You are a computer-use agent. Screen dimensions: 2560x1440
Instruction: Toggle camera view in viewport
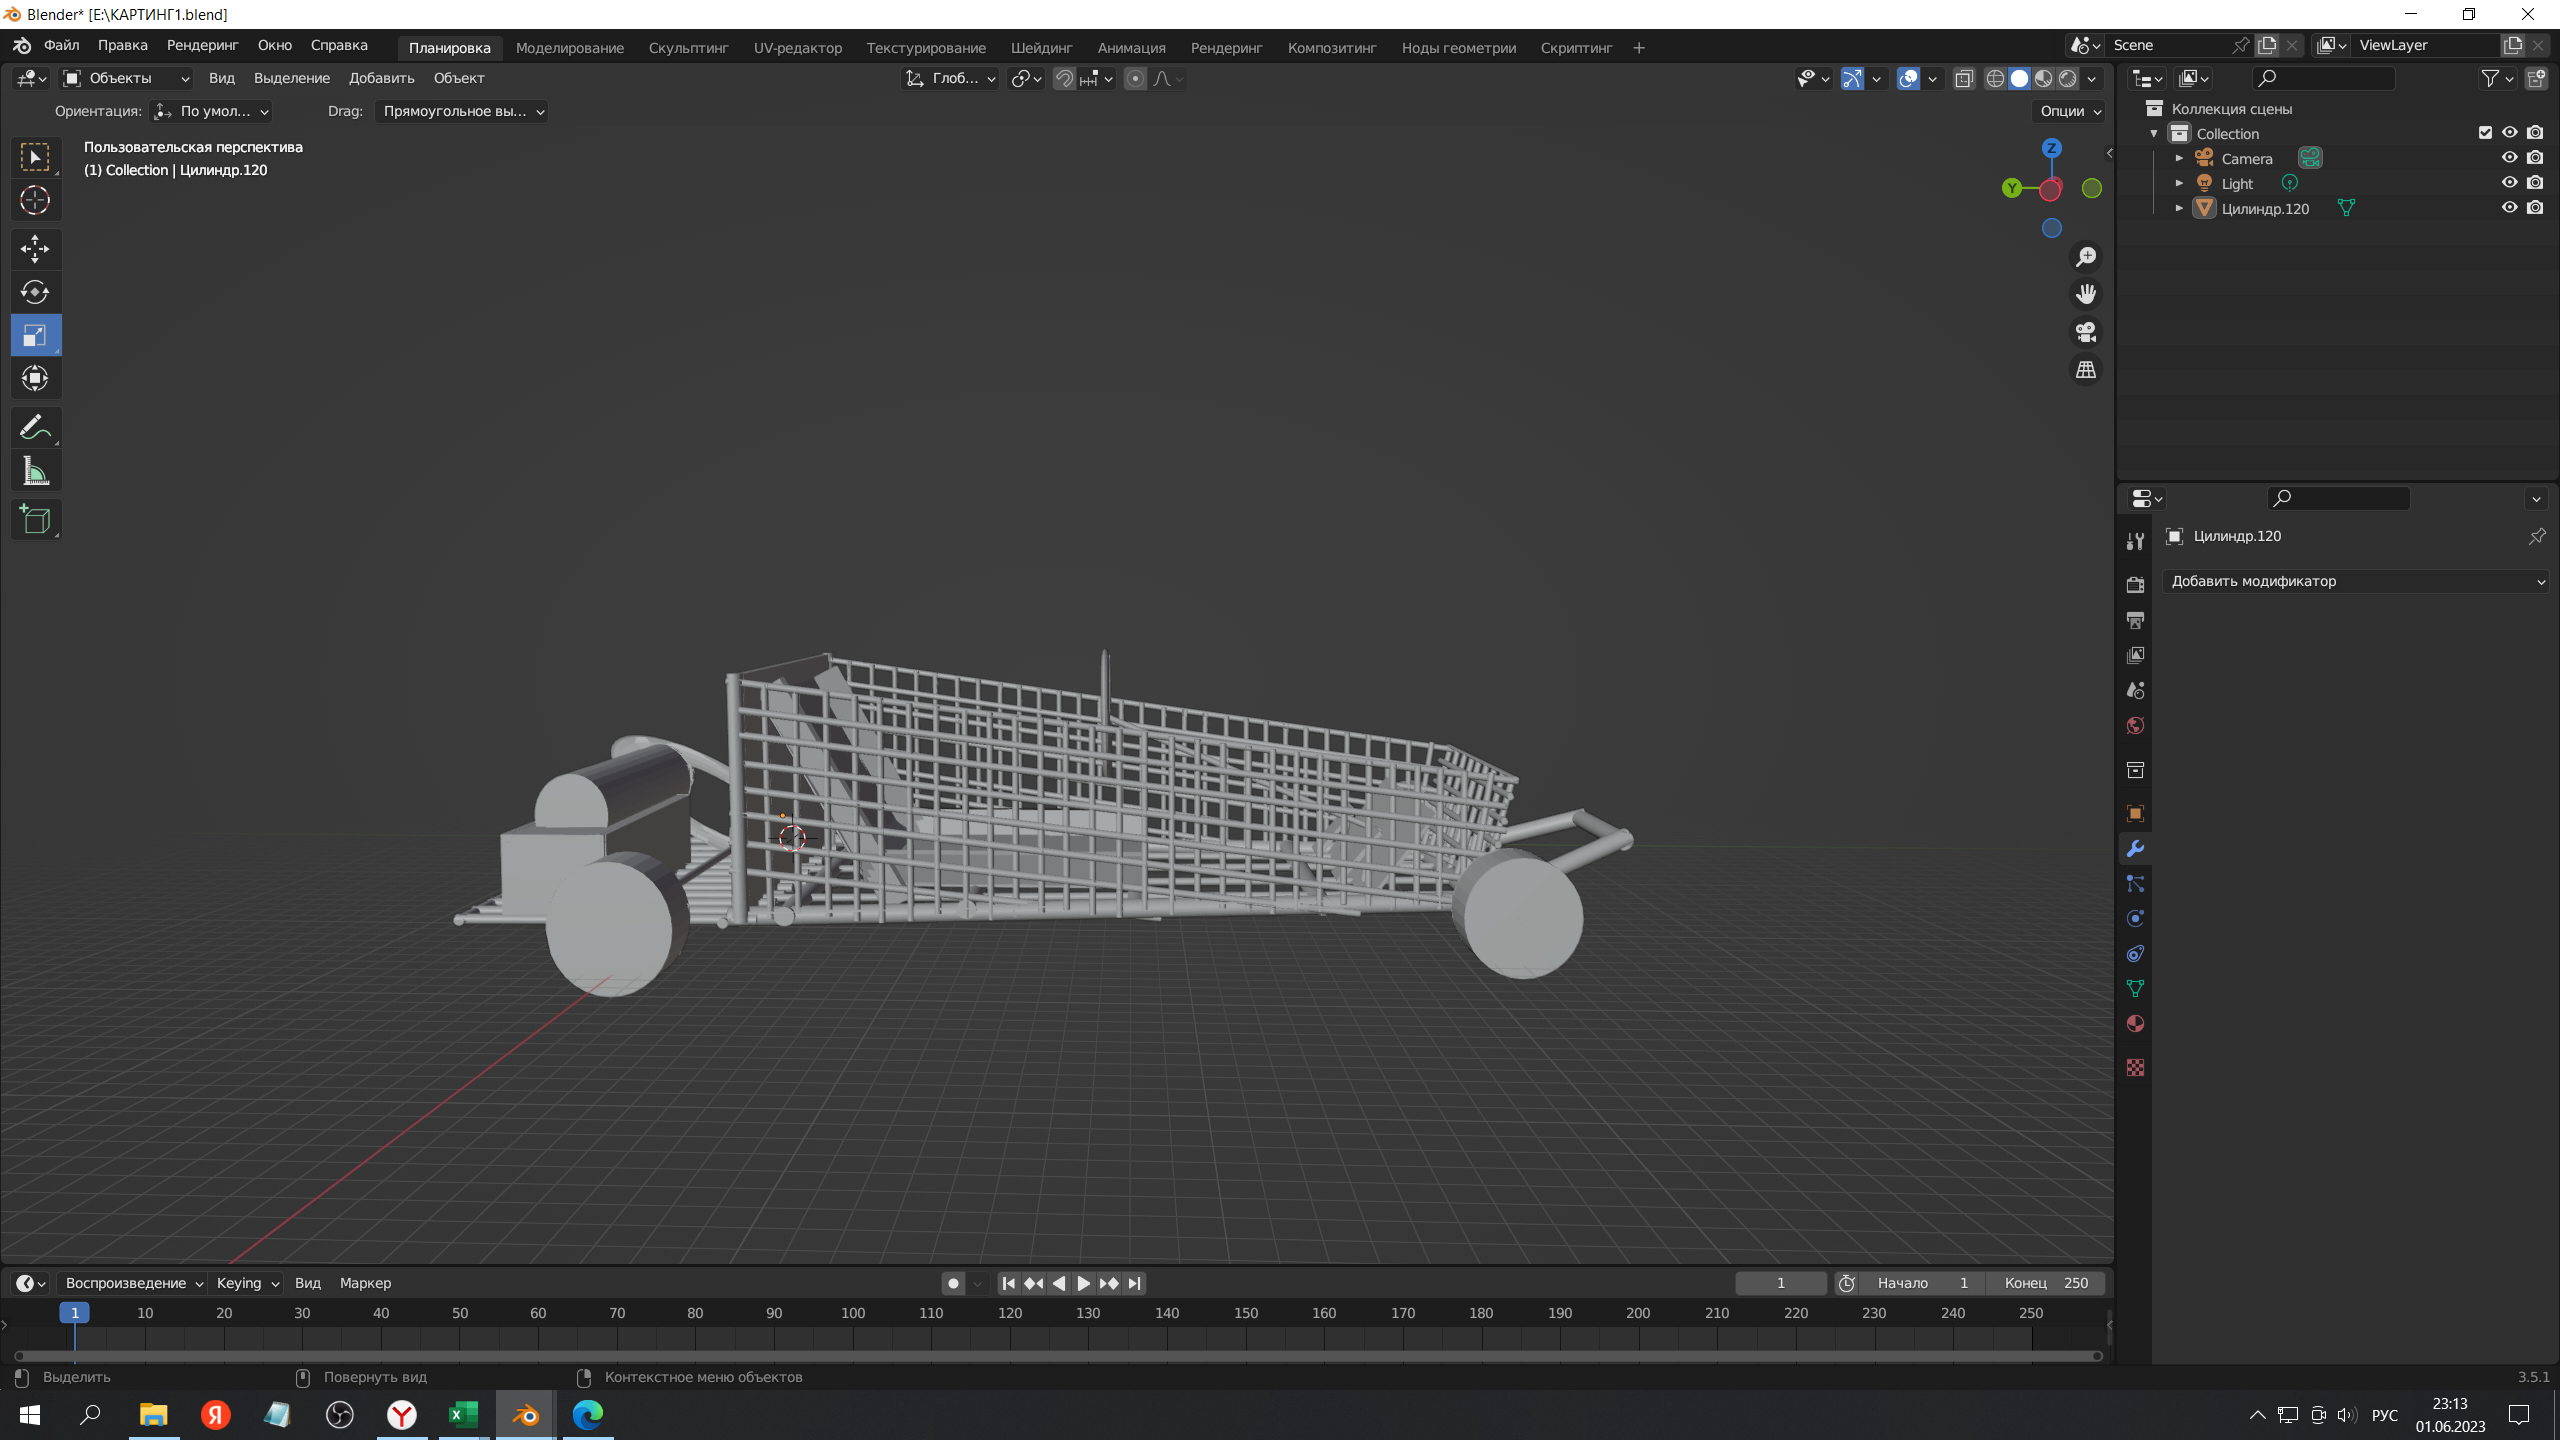click(2086, 332)
